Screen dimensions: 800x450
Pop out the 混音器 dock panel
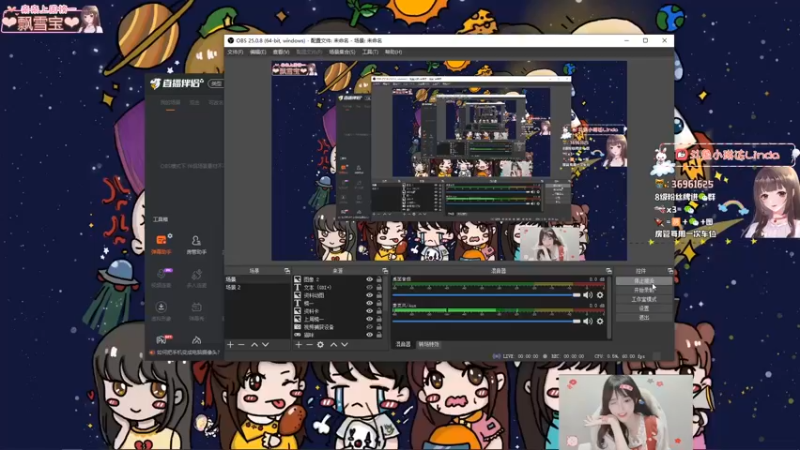point(609,271)
